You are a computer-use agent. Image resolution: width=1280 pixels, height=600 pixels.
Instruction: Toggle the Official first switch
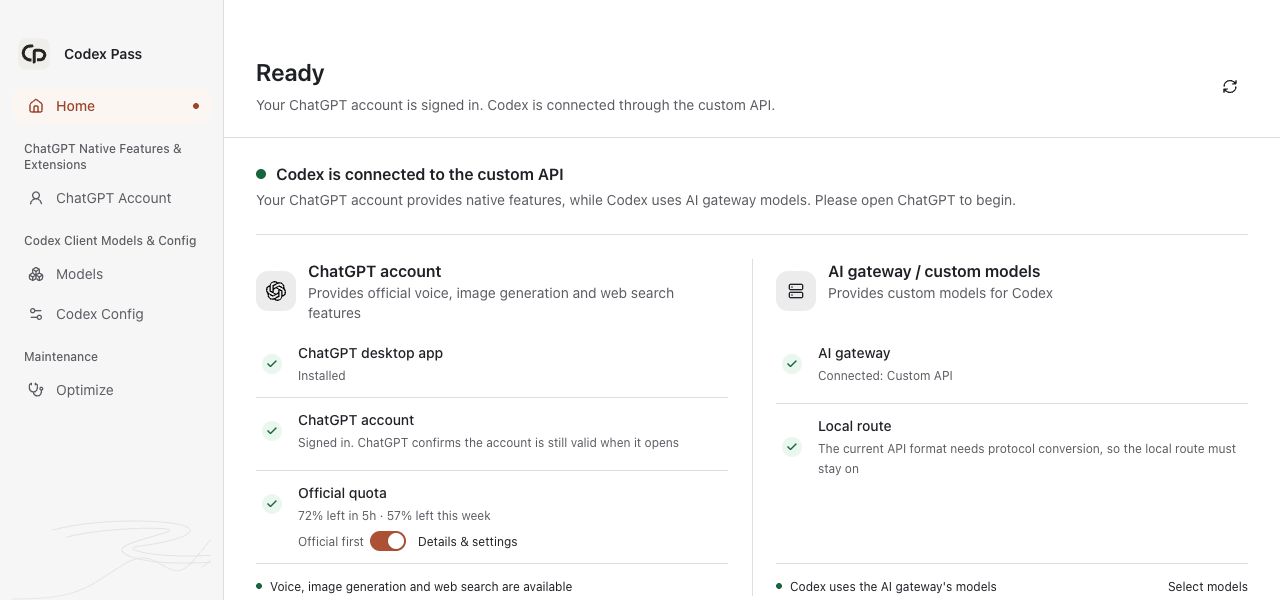point(388,541)
